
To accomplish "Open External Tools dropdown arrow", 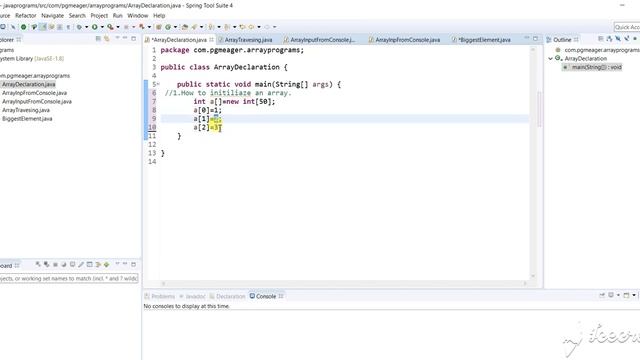I will (118, 27).
